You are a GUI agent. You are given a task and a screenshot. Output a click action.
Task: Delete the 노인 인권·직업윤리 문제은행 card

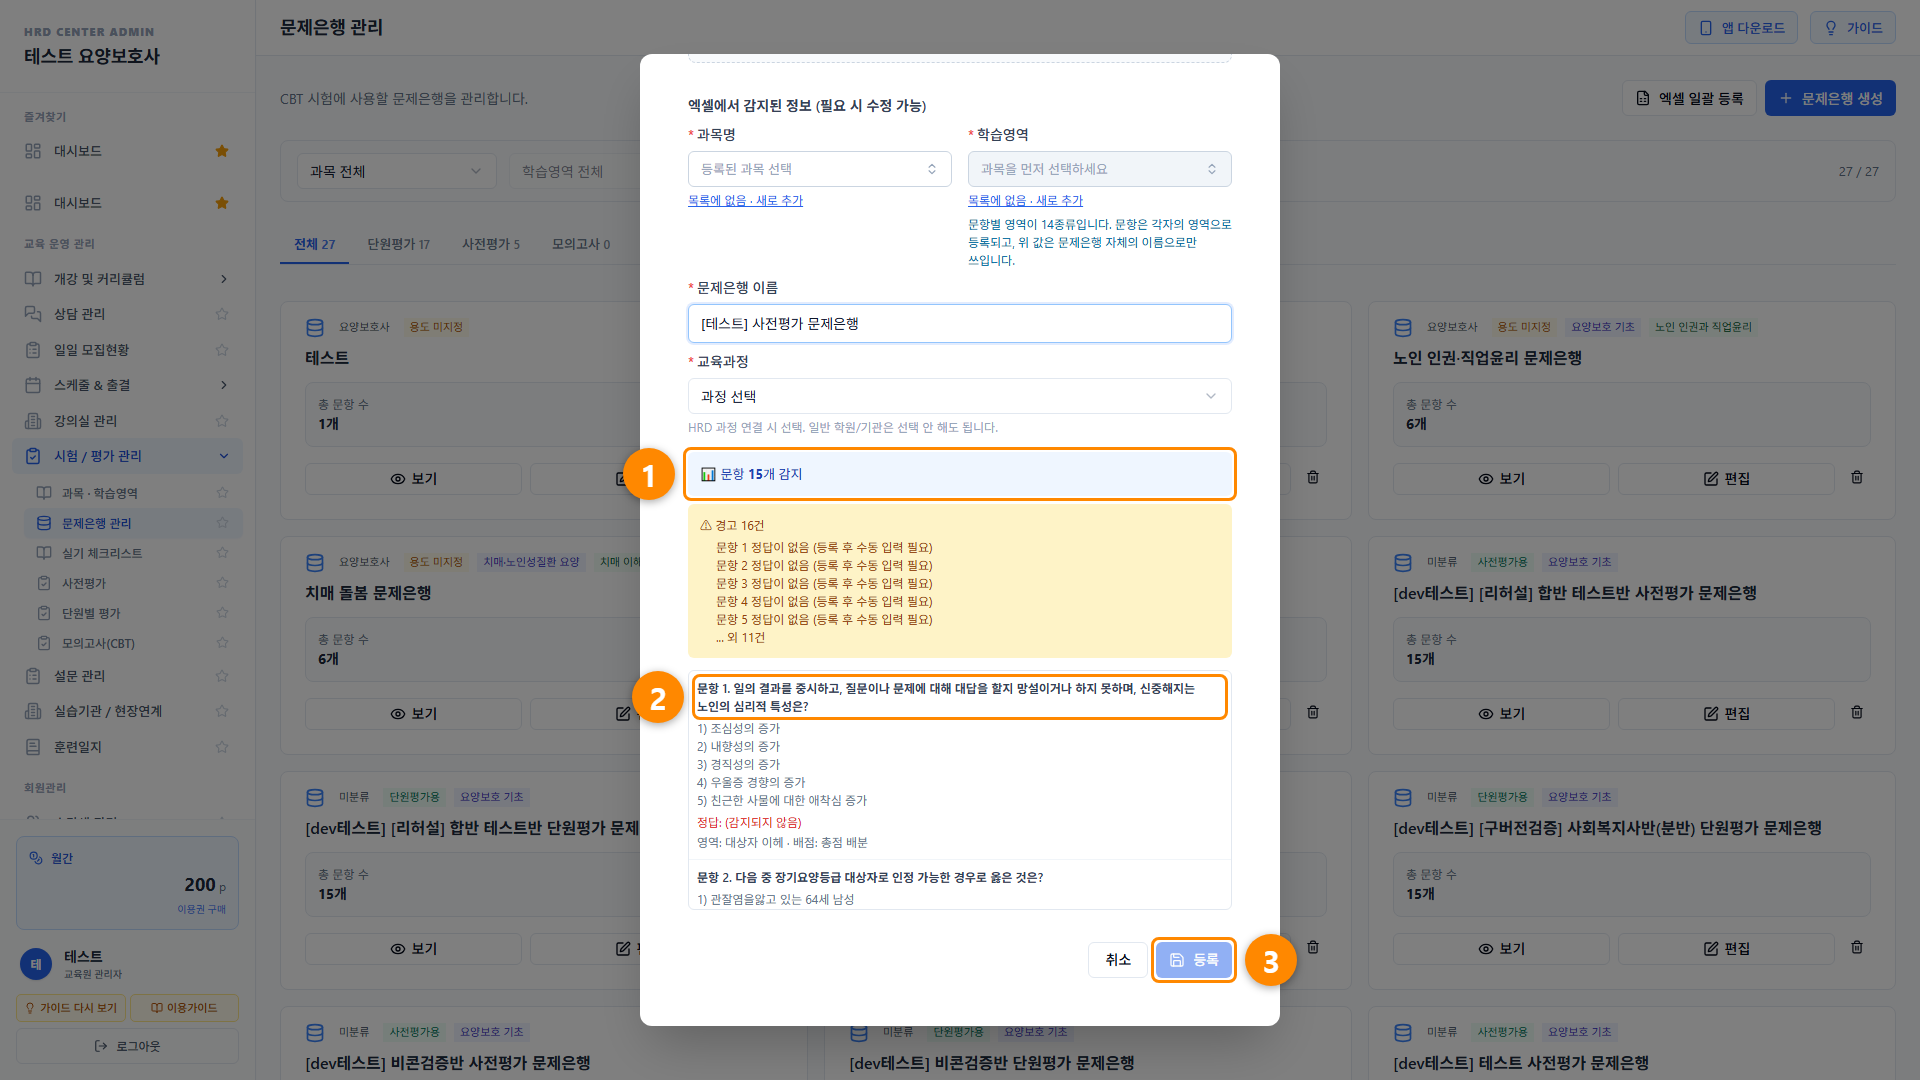[1857, 478]
